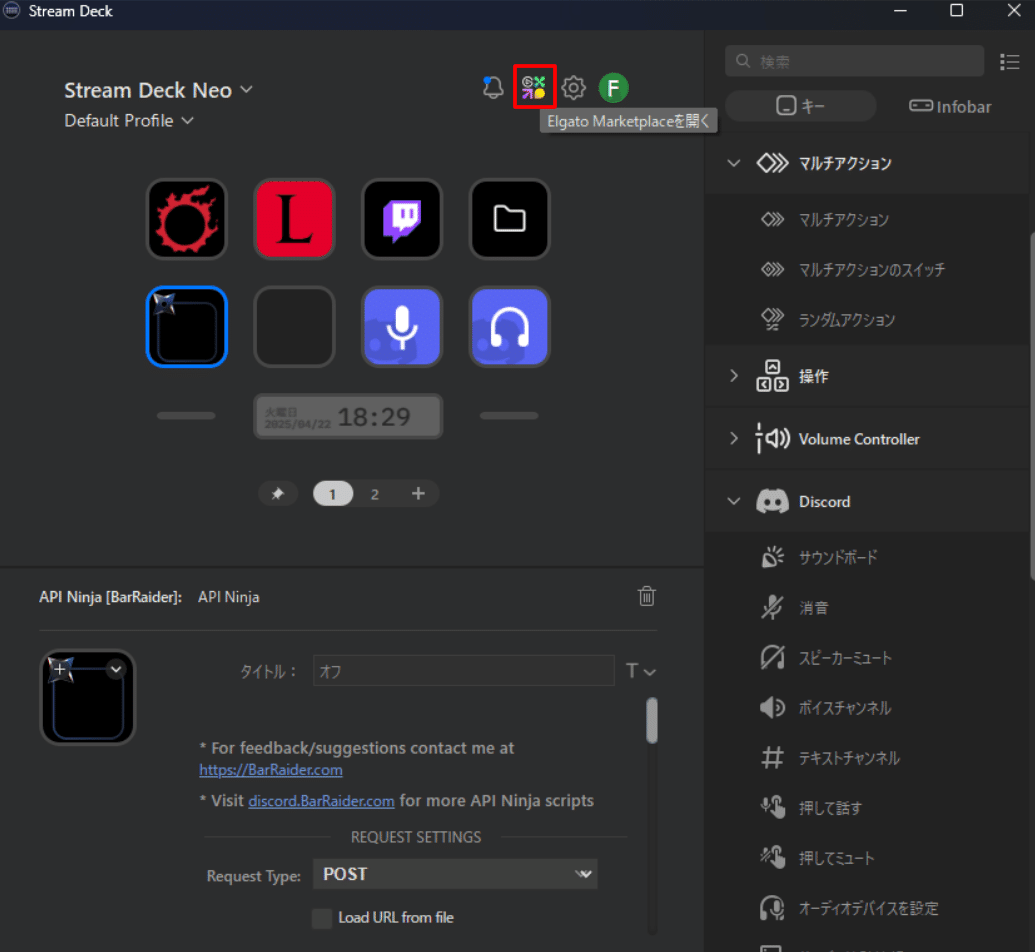Image resolution: width=1035 pixels, height=952 pixels.
Task: Open the Request Type POST dropdown
Action: coord(455,873)
